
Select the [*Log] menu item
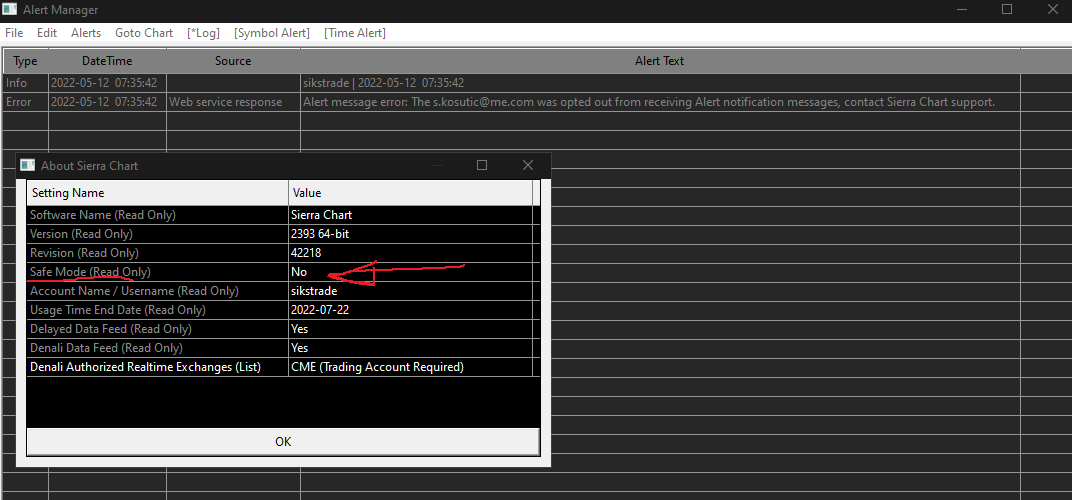click(x=204, y=33)
